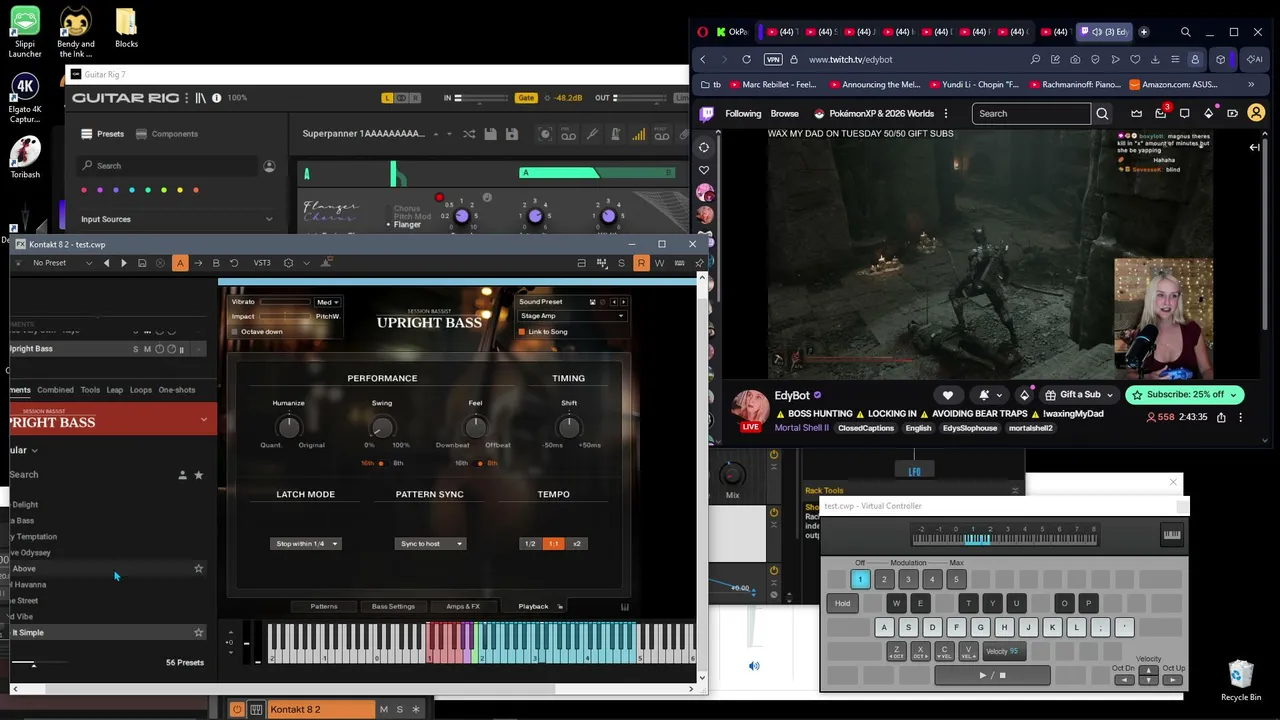Click the Kontakt plugin settings hexagon icon
This screenshot has height=720, width=1280.
pos(288,263)
